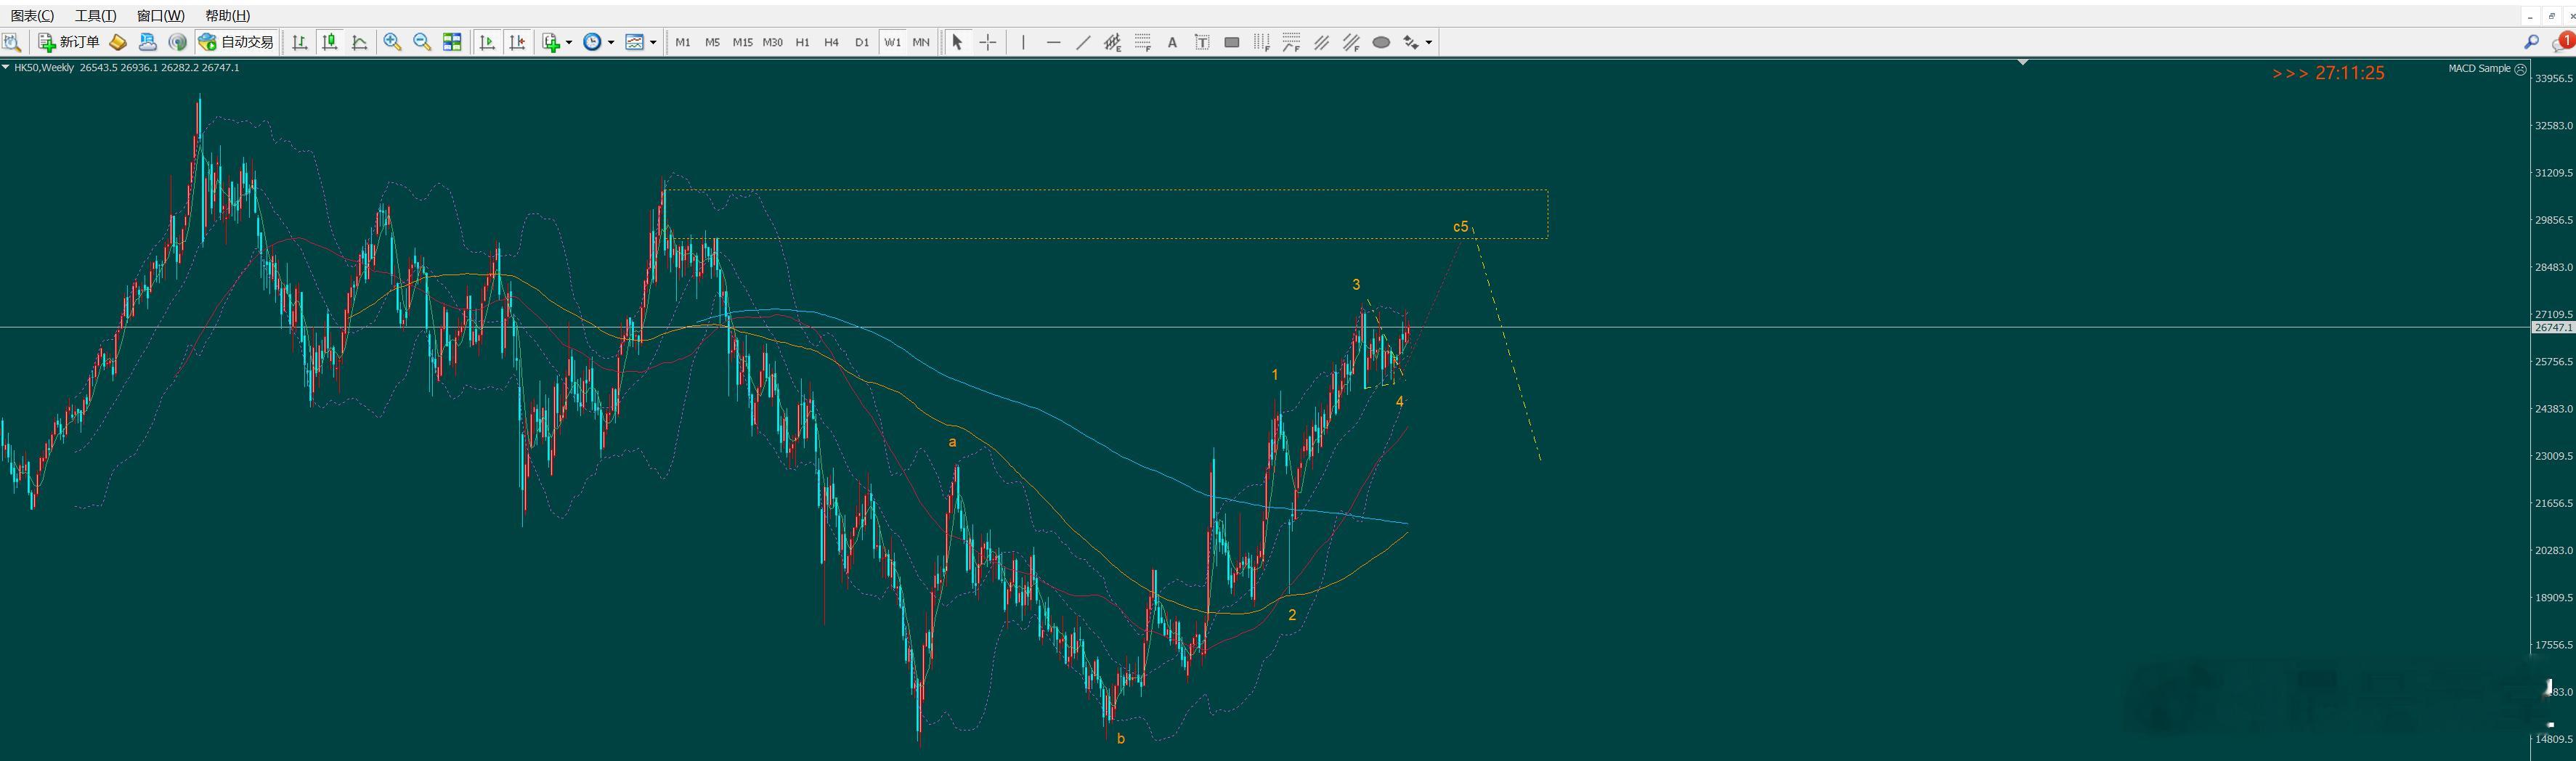Viewport: 2576px width, 761px height.
Task: Select the rectangle shape tool
Action: click(x=1232, y=42)
